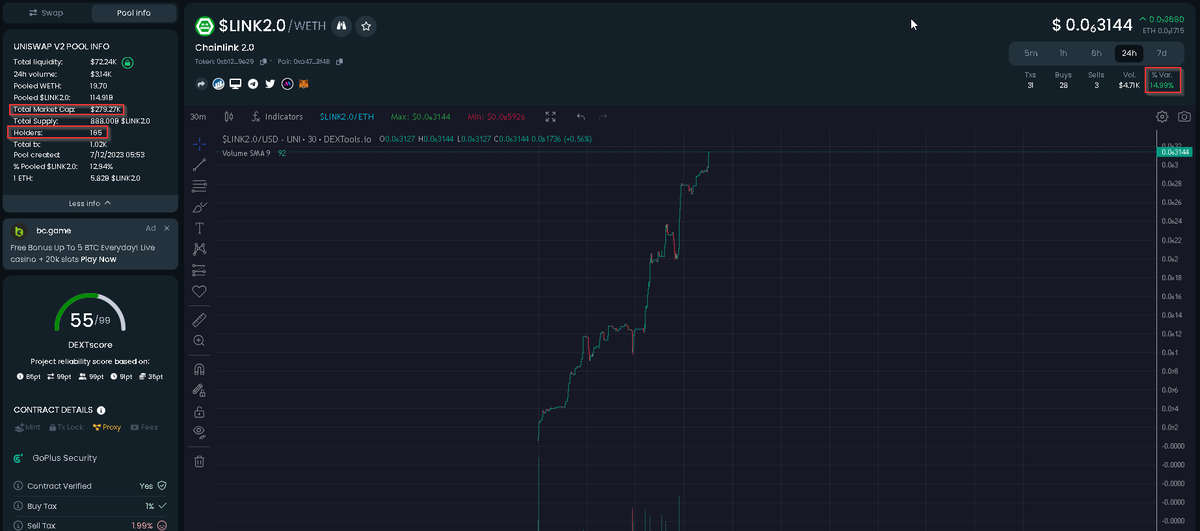Open the Pool info tab

(x=134, y=13)
